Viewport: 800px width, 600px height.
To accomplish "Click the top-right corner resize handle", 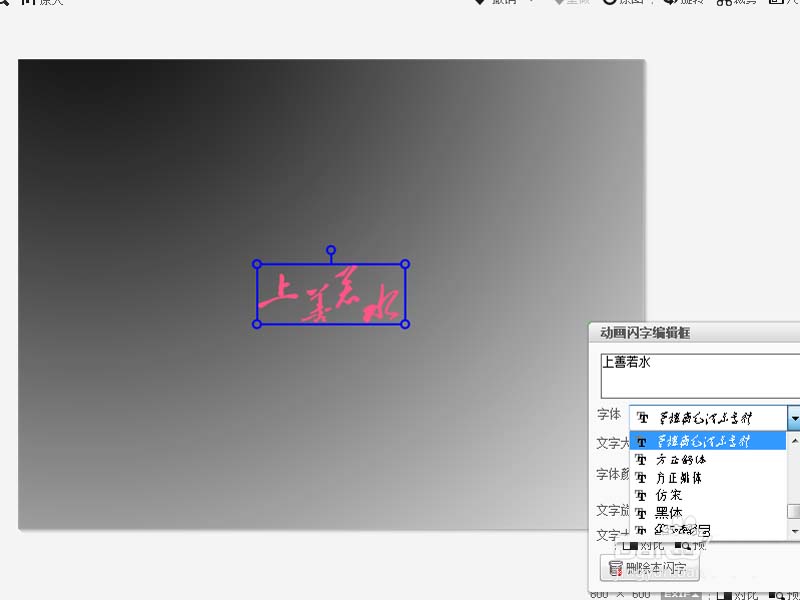I will (x=405, y=264).
